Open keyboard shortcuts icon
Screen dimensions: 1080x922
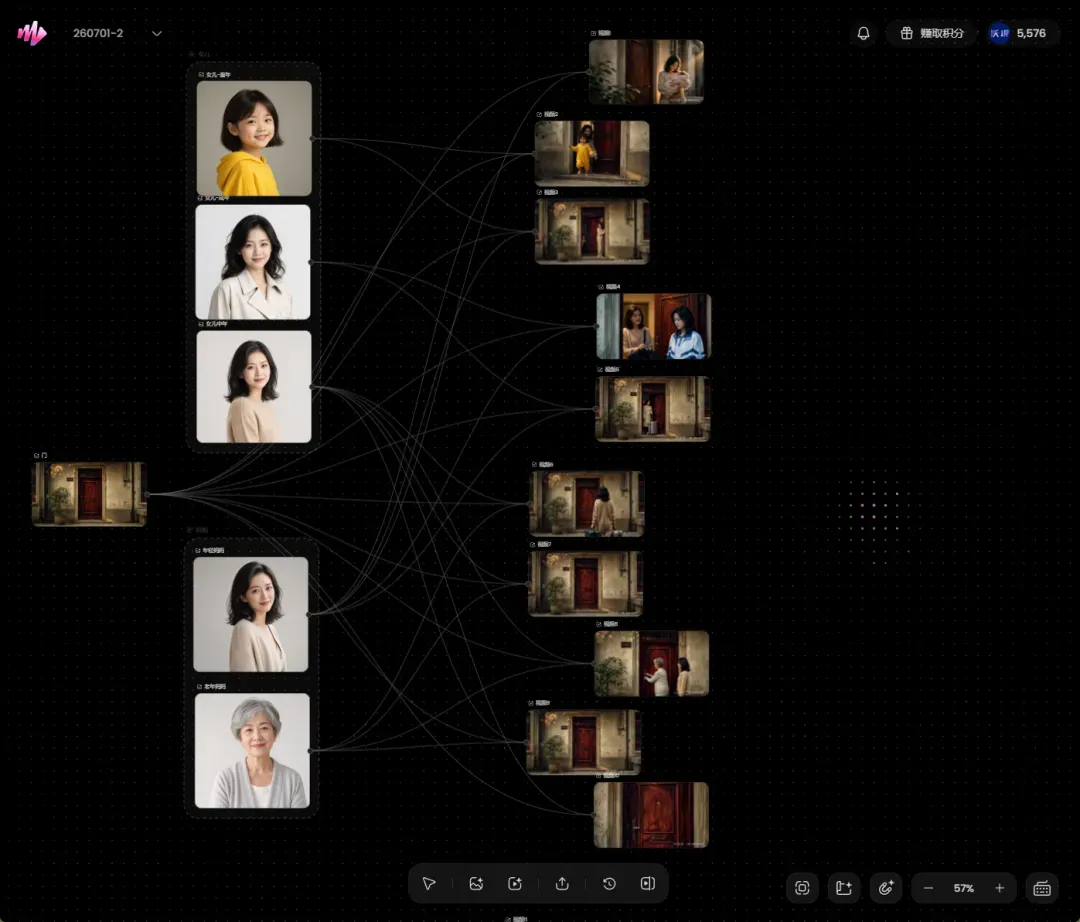(x=1042, y=888)
